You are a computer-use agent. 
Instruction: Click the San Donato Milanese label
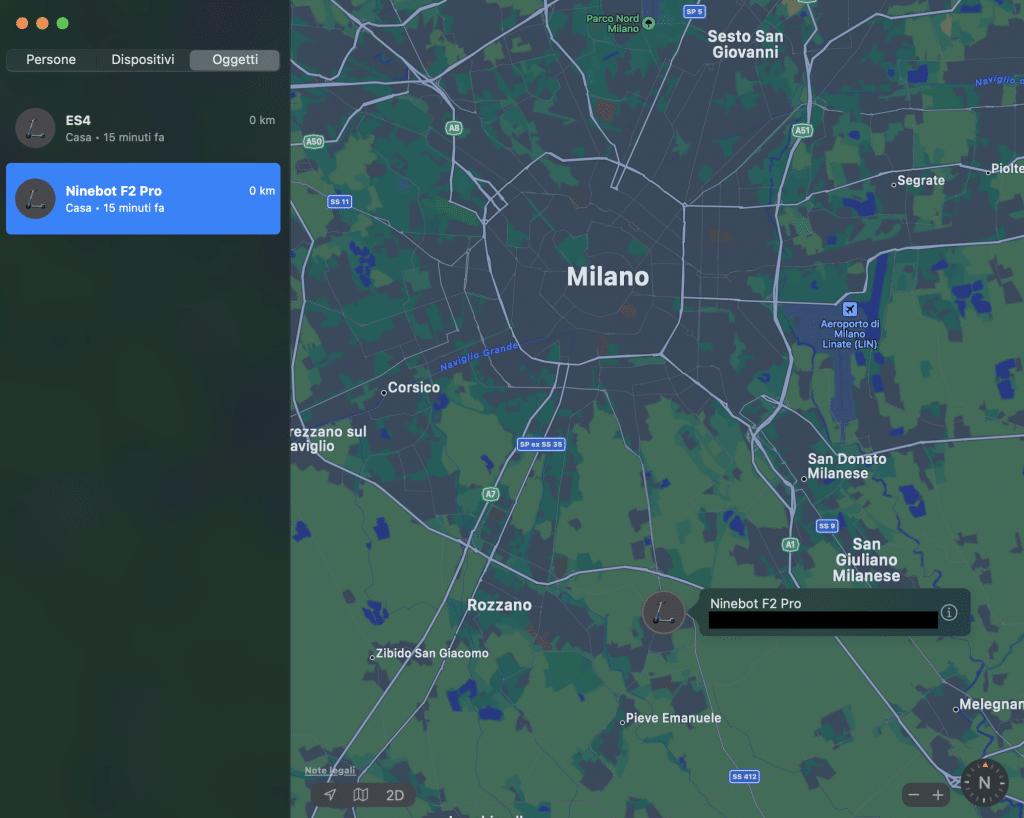coord(846,466)
